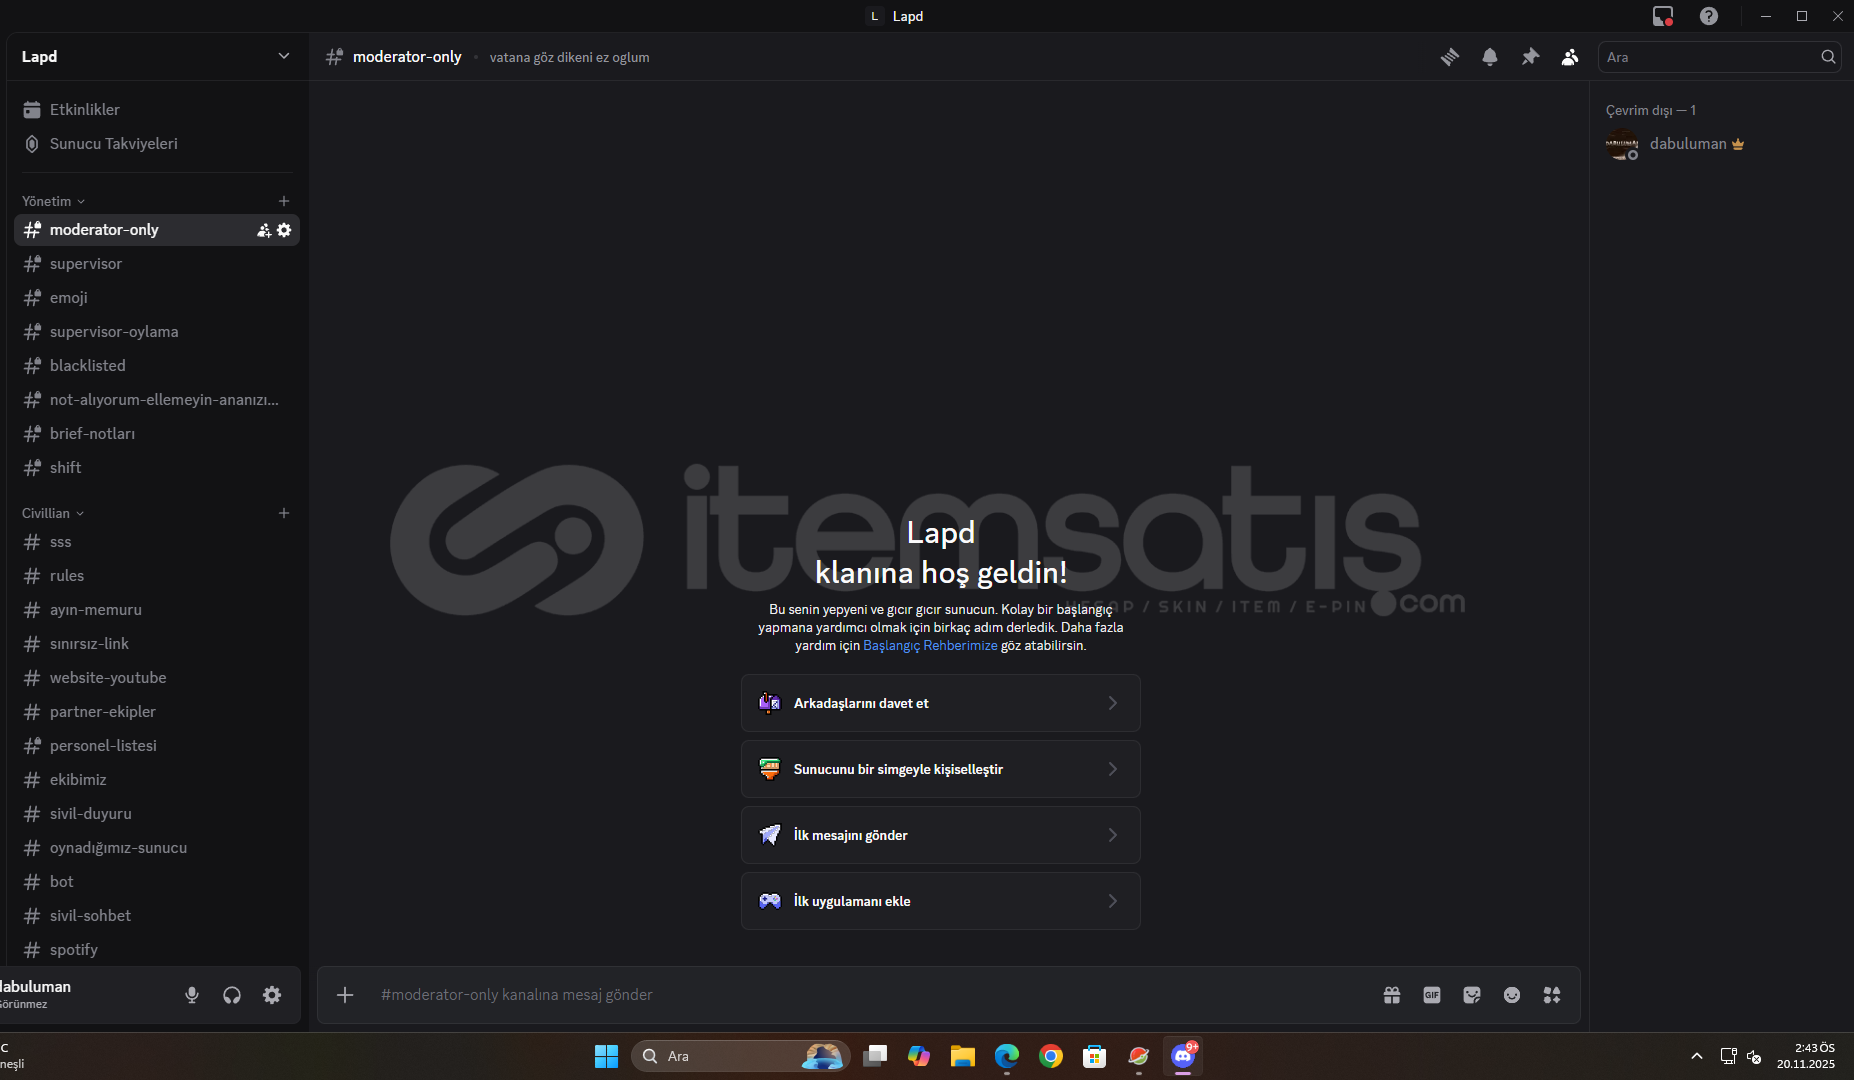Go to ekibimiz channel
Screen dimensions: 1854x1080
(x=157, y=780)
